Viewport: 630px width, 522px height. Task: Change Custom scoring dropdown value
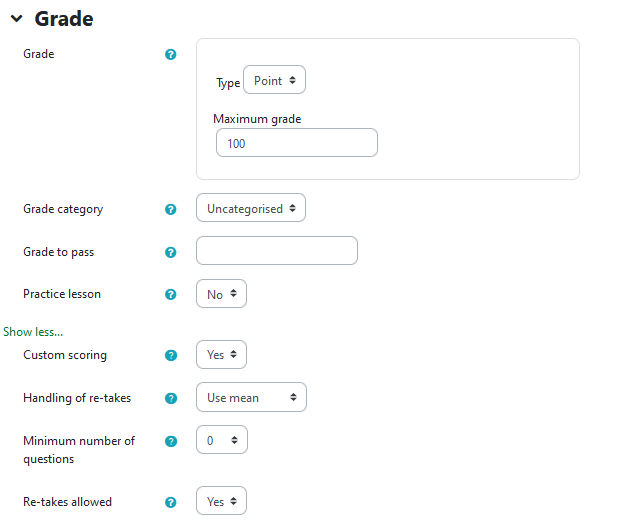coord(221,355)
